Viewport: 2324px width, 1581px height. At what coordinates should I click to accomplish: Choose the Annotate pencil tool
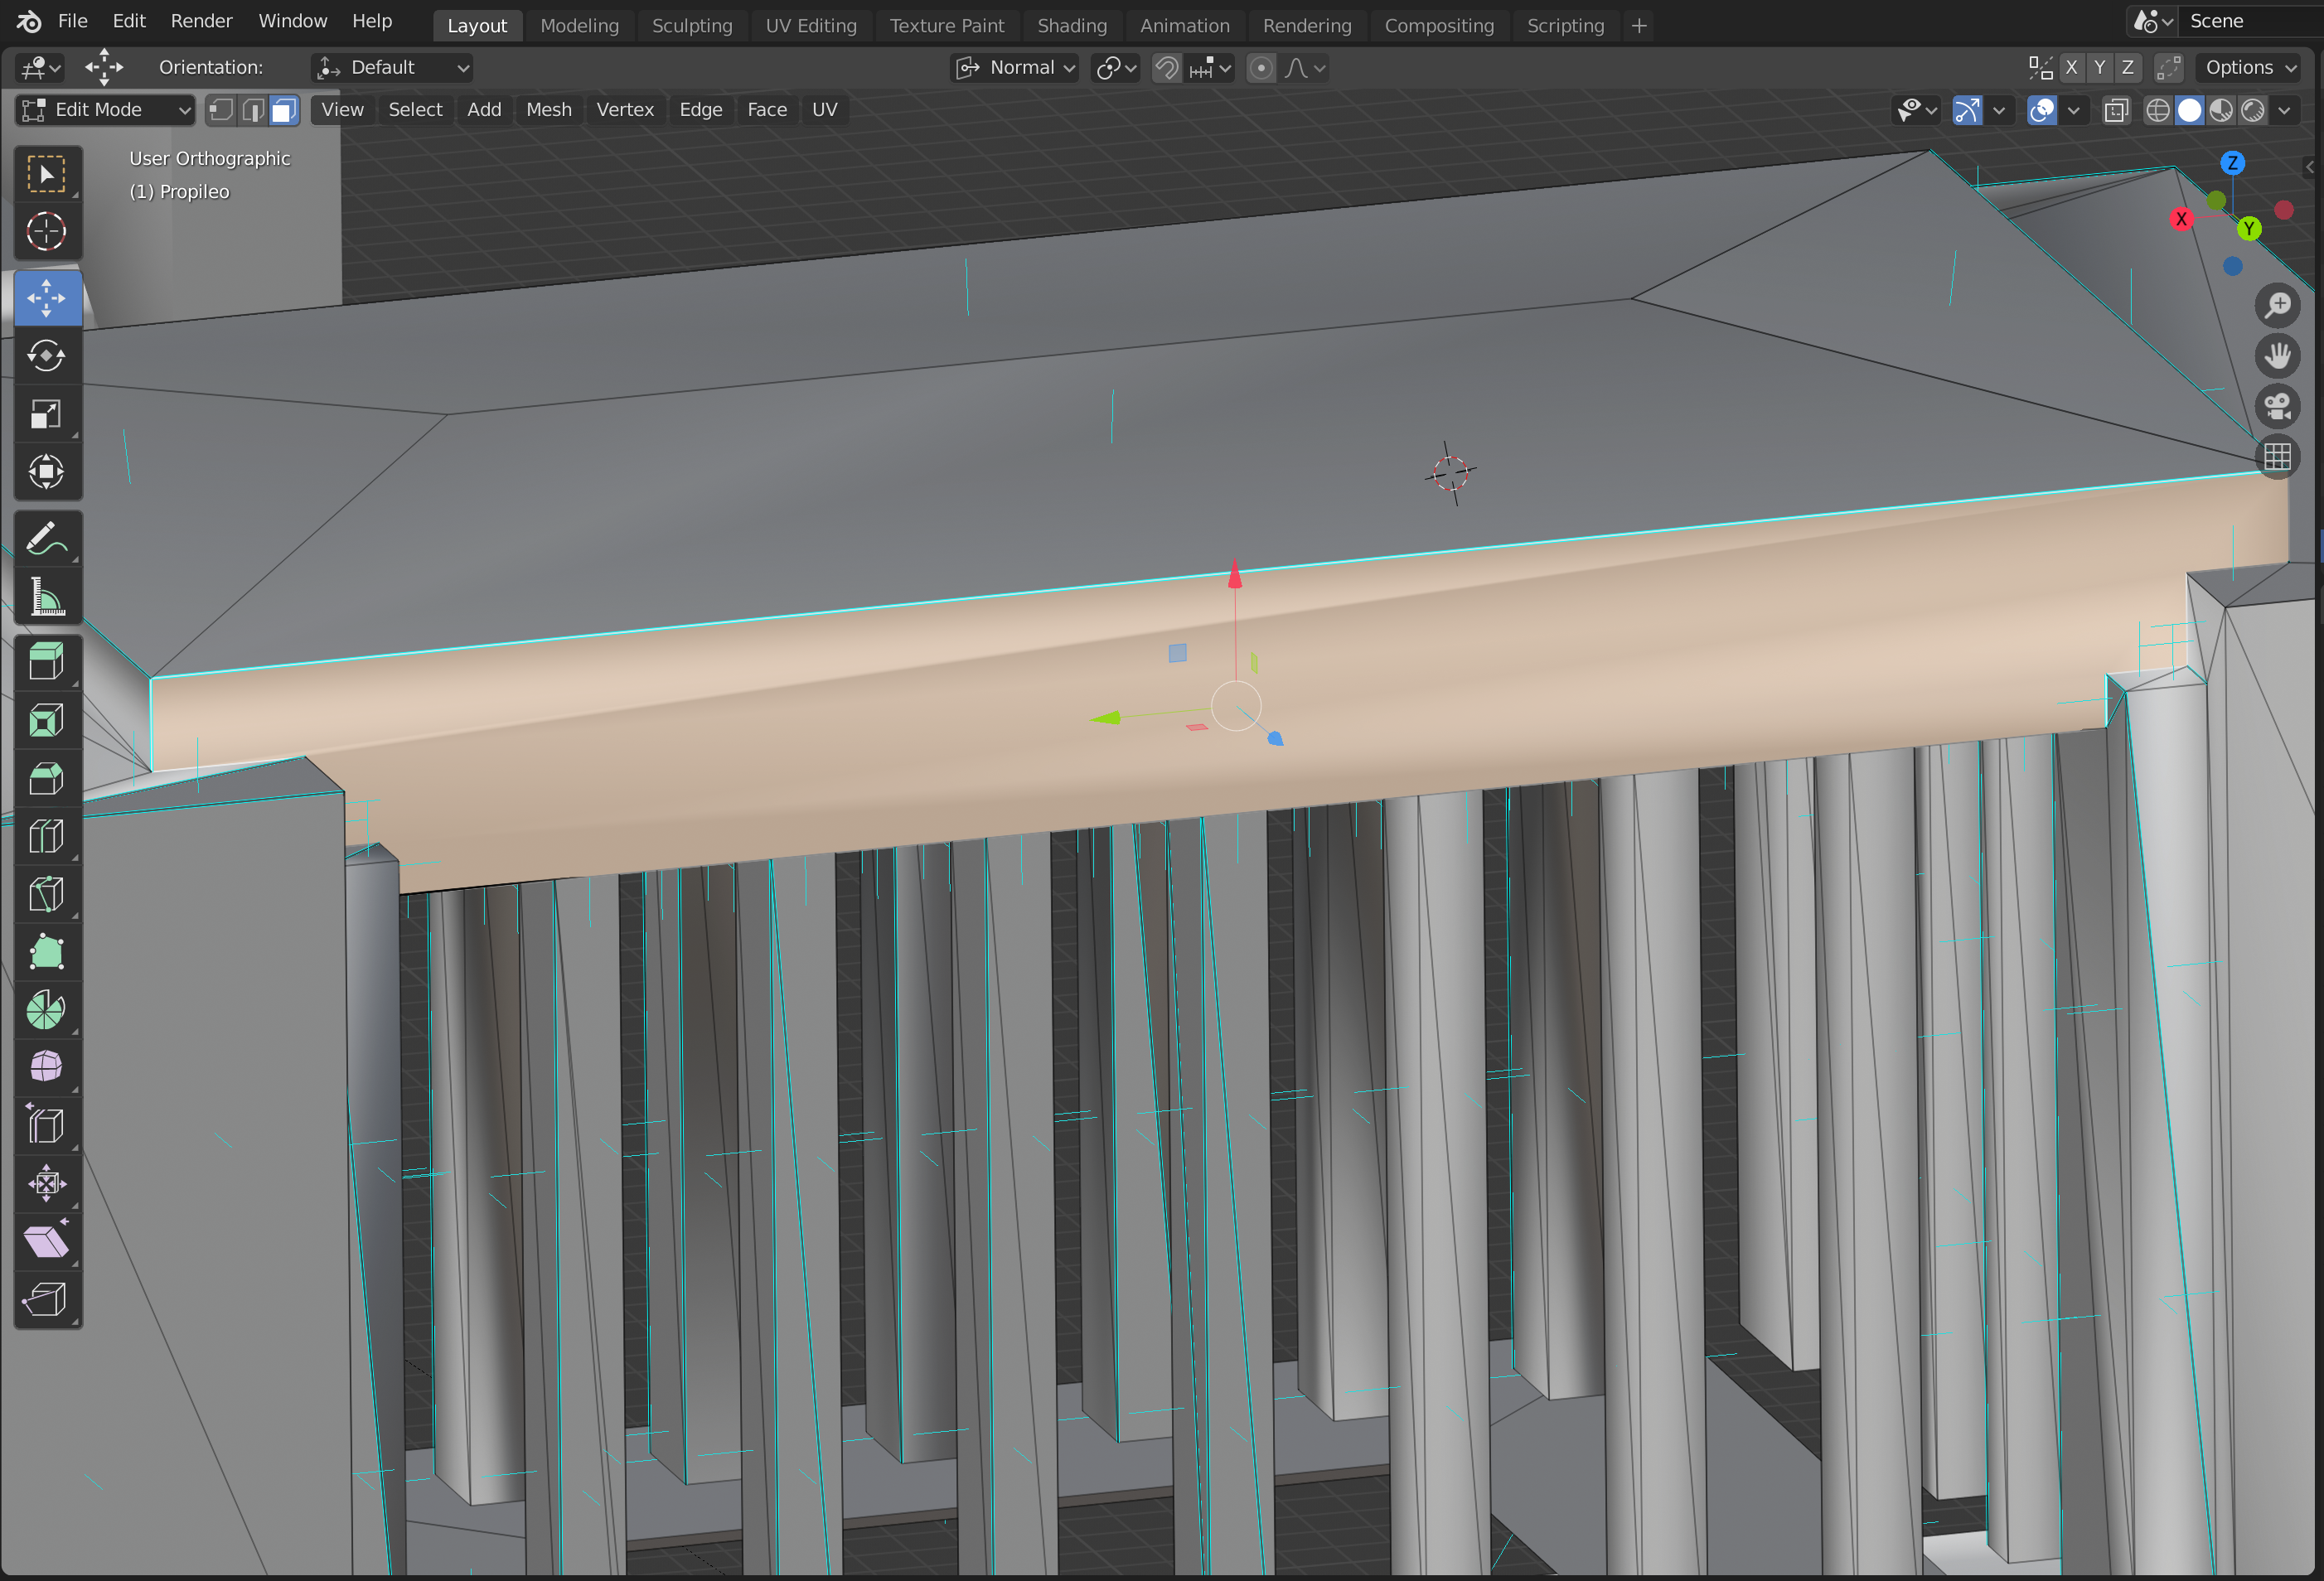pyautogui.click(x=46, y=539)
